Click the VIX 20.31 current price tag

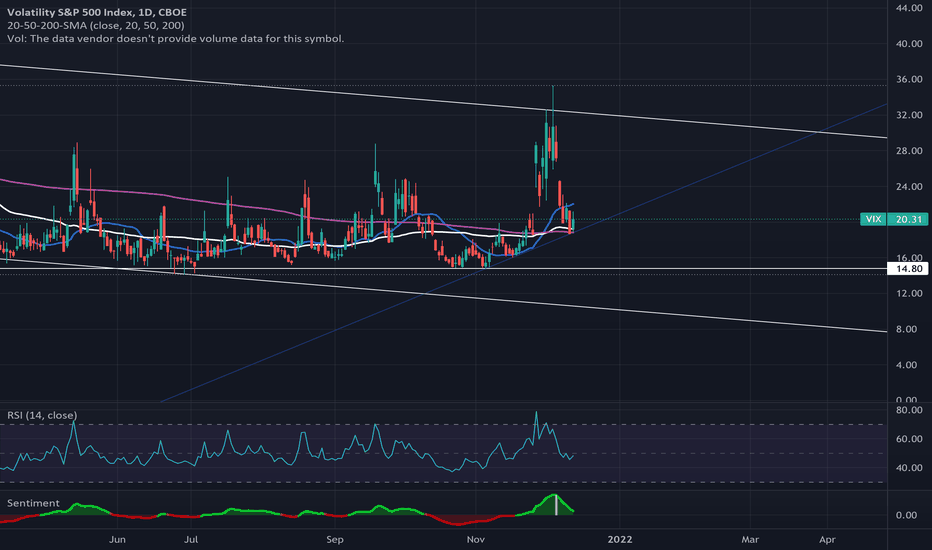click(x=894, y=219)
